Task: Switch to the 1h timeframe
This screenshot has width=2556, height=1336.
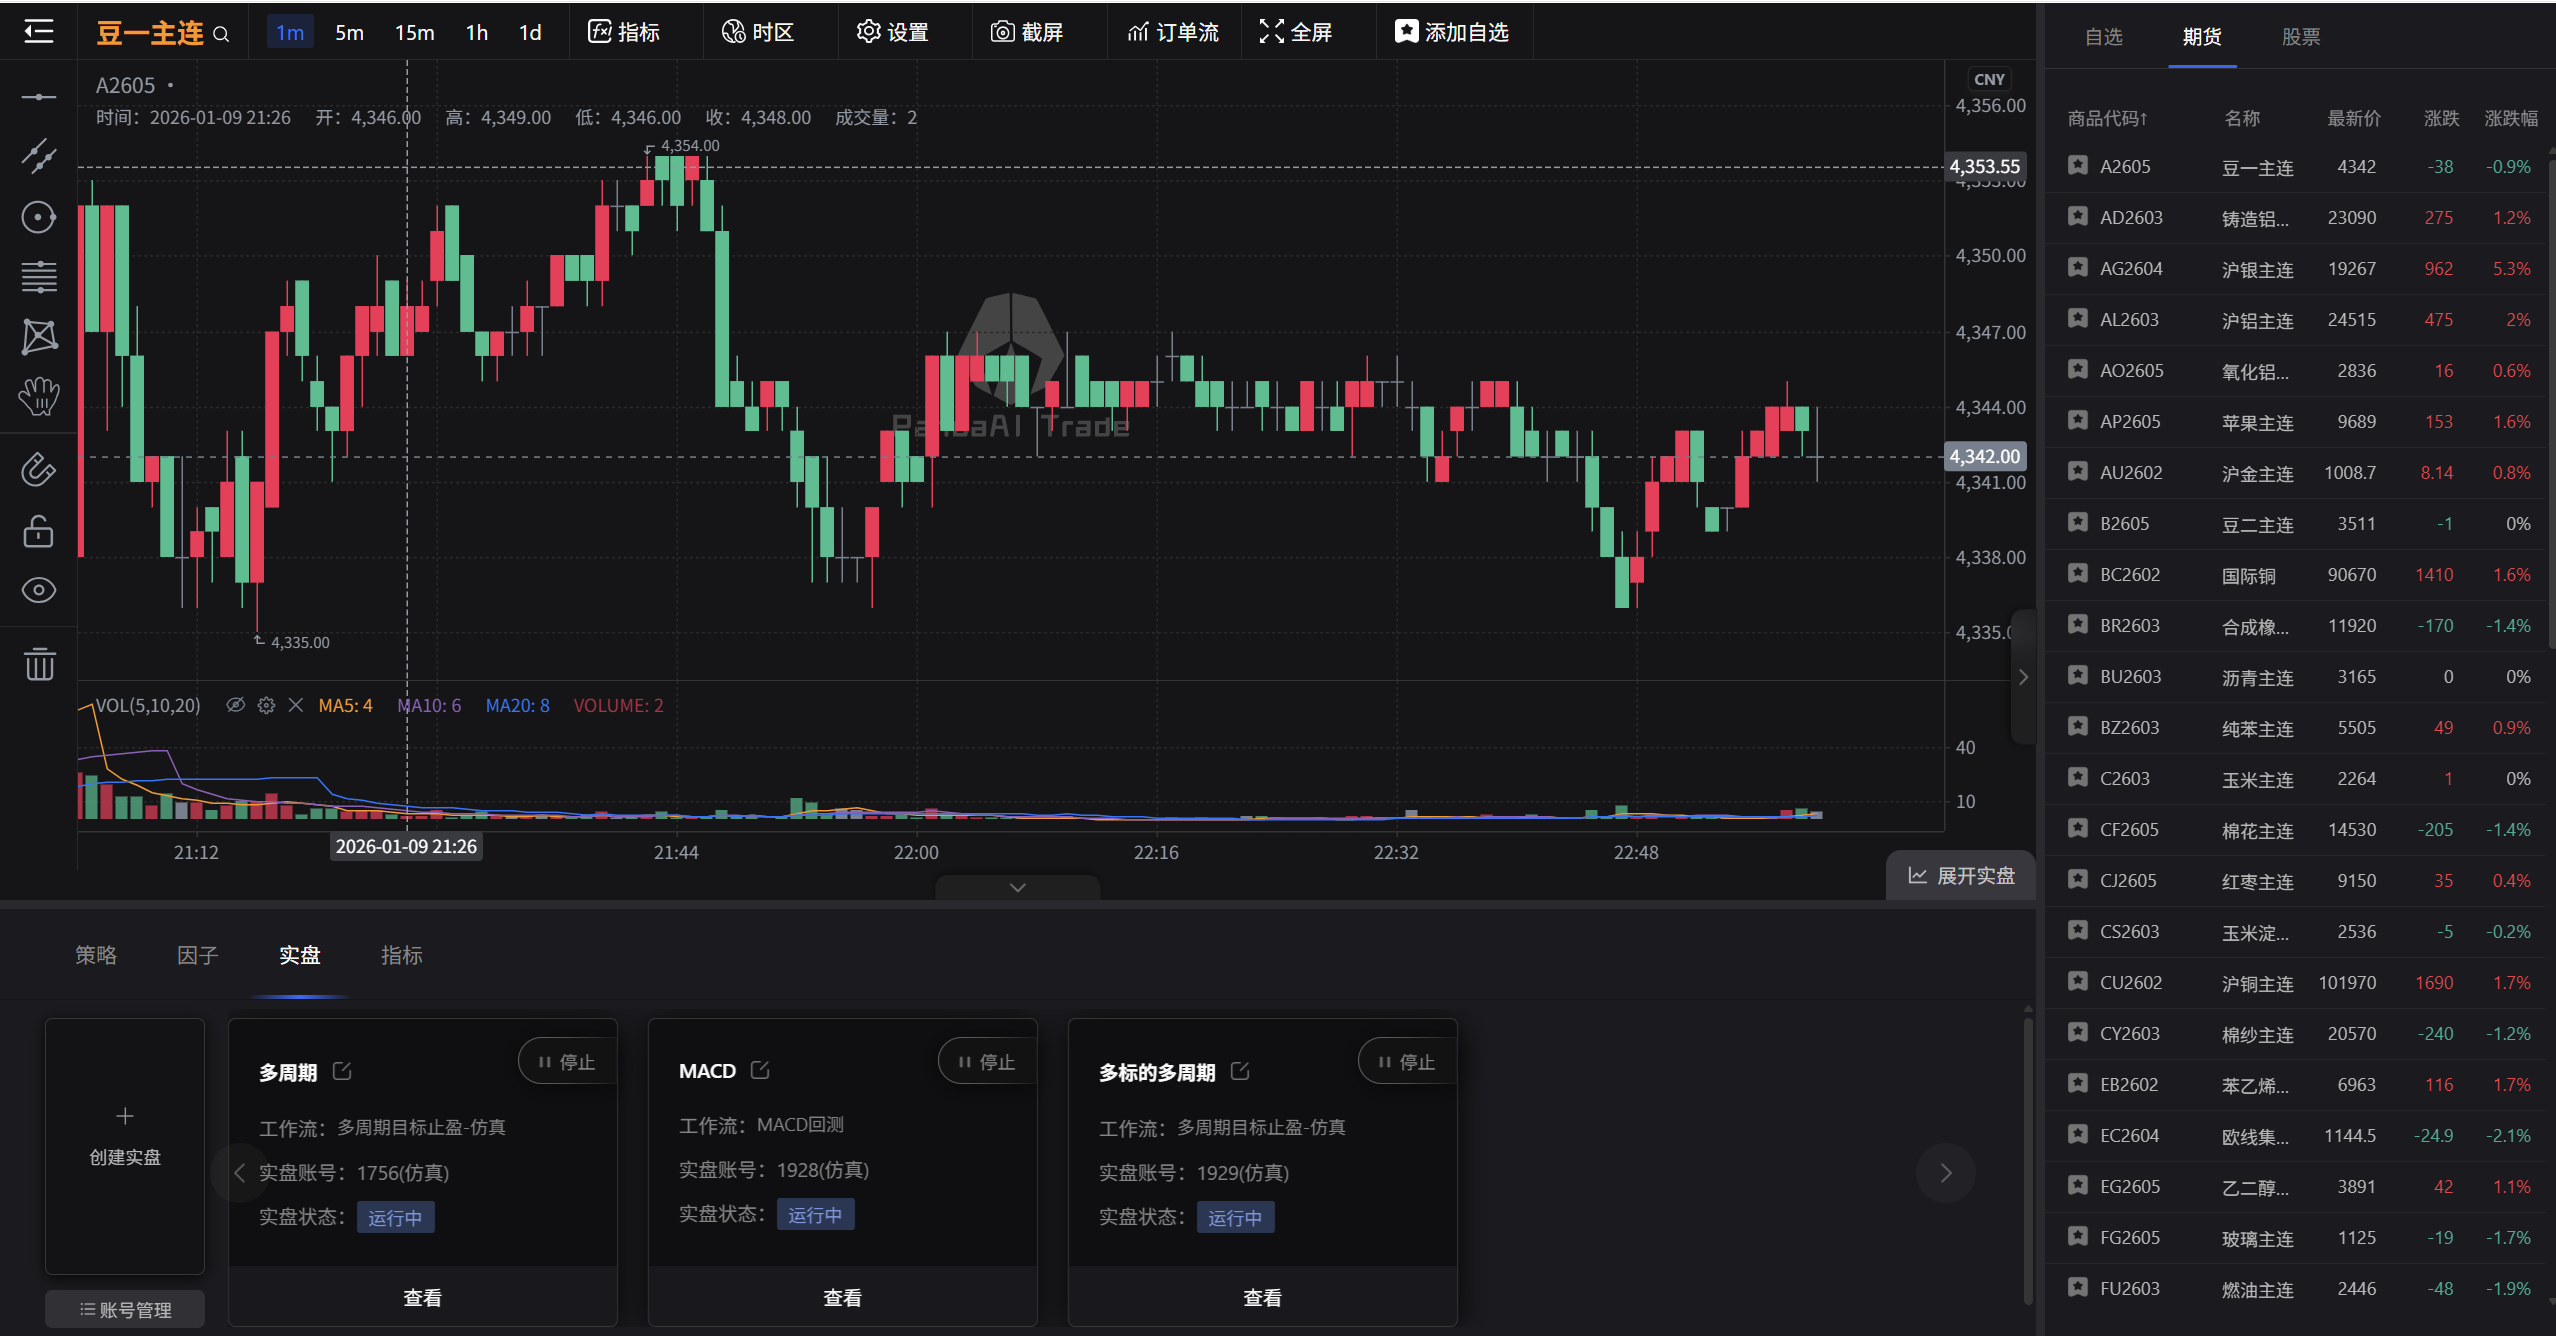Action: click(x=477, y=32)
